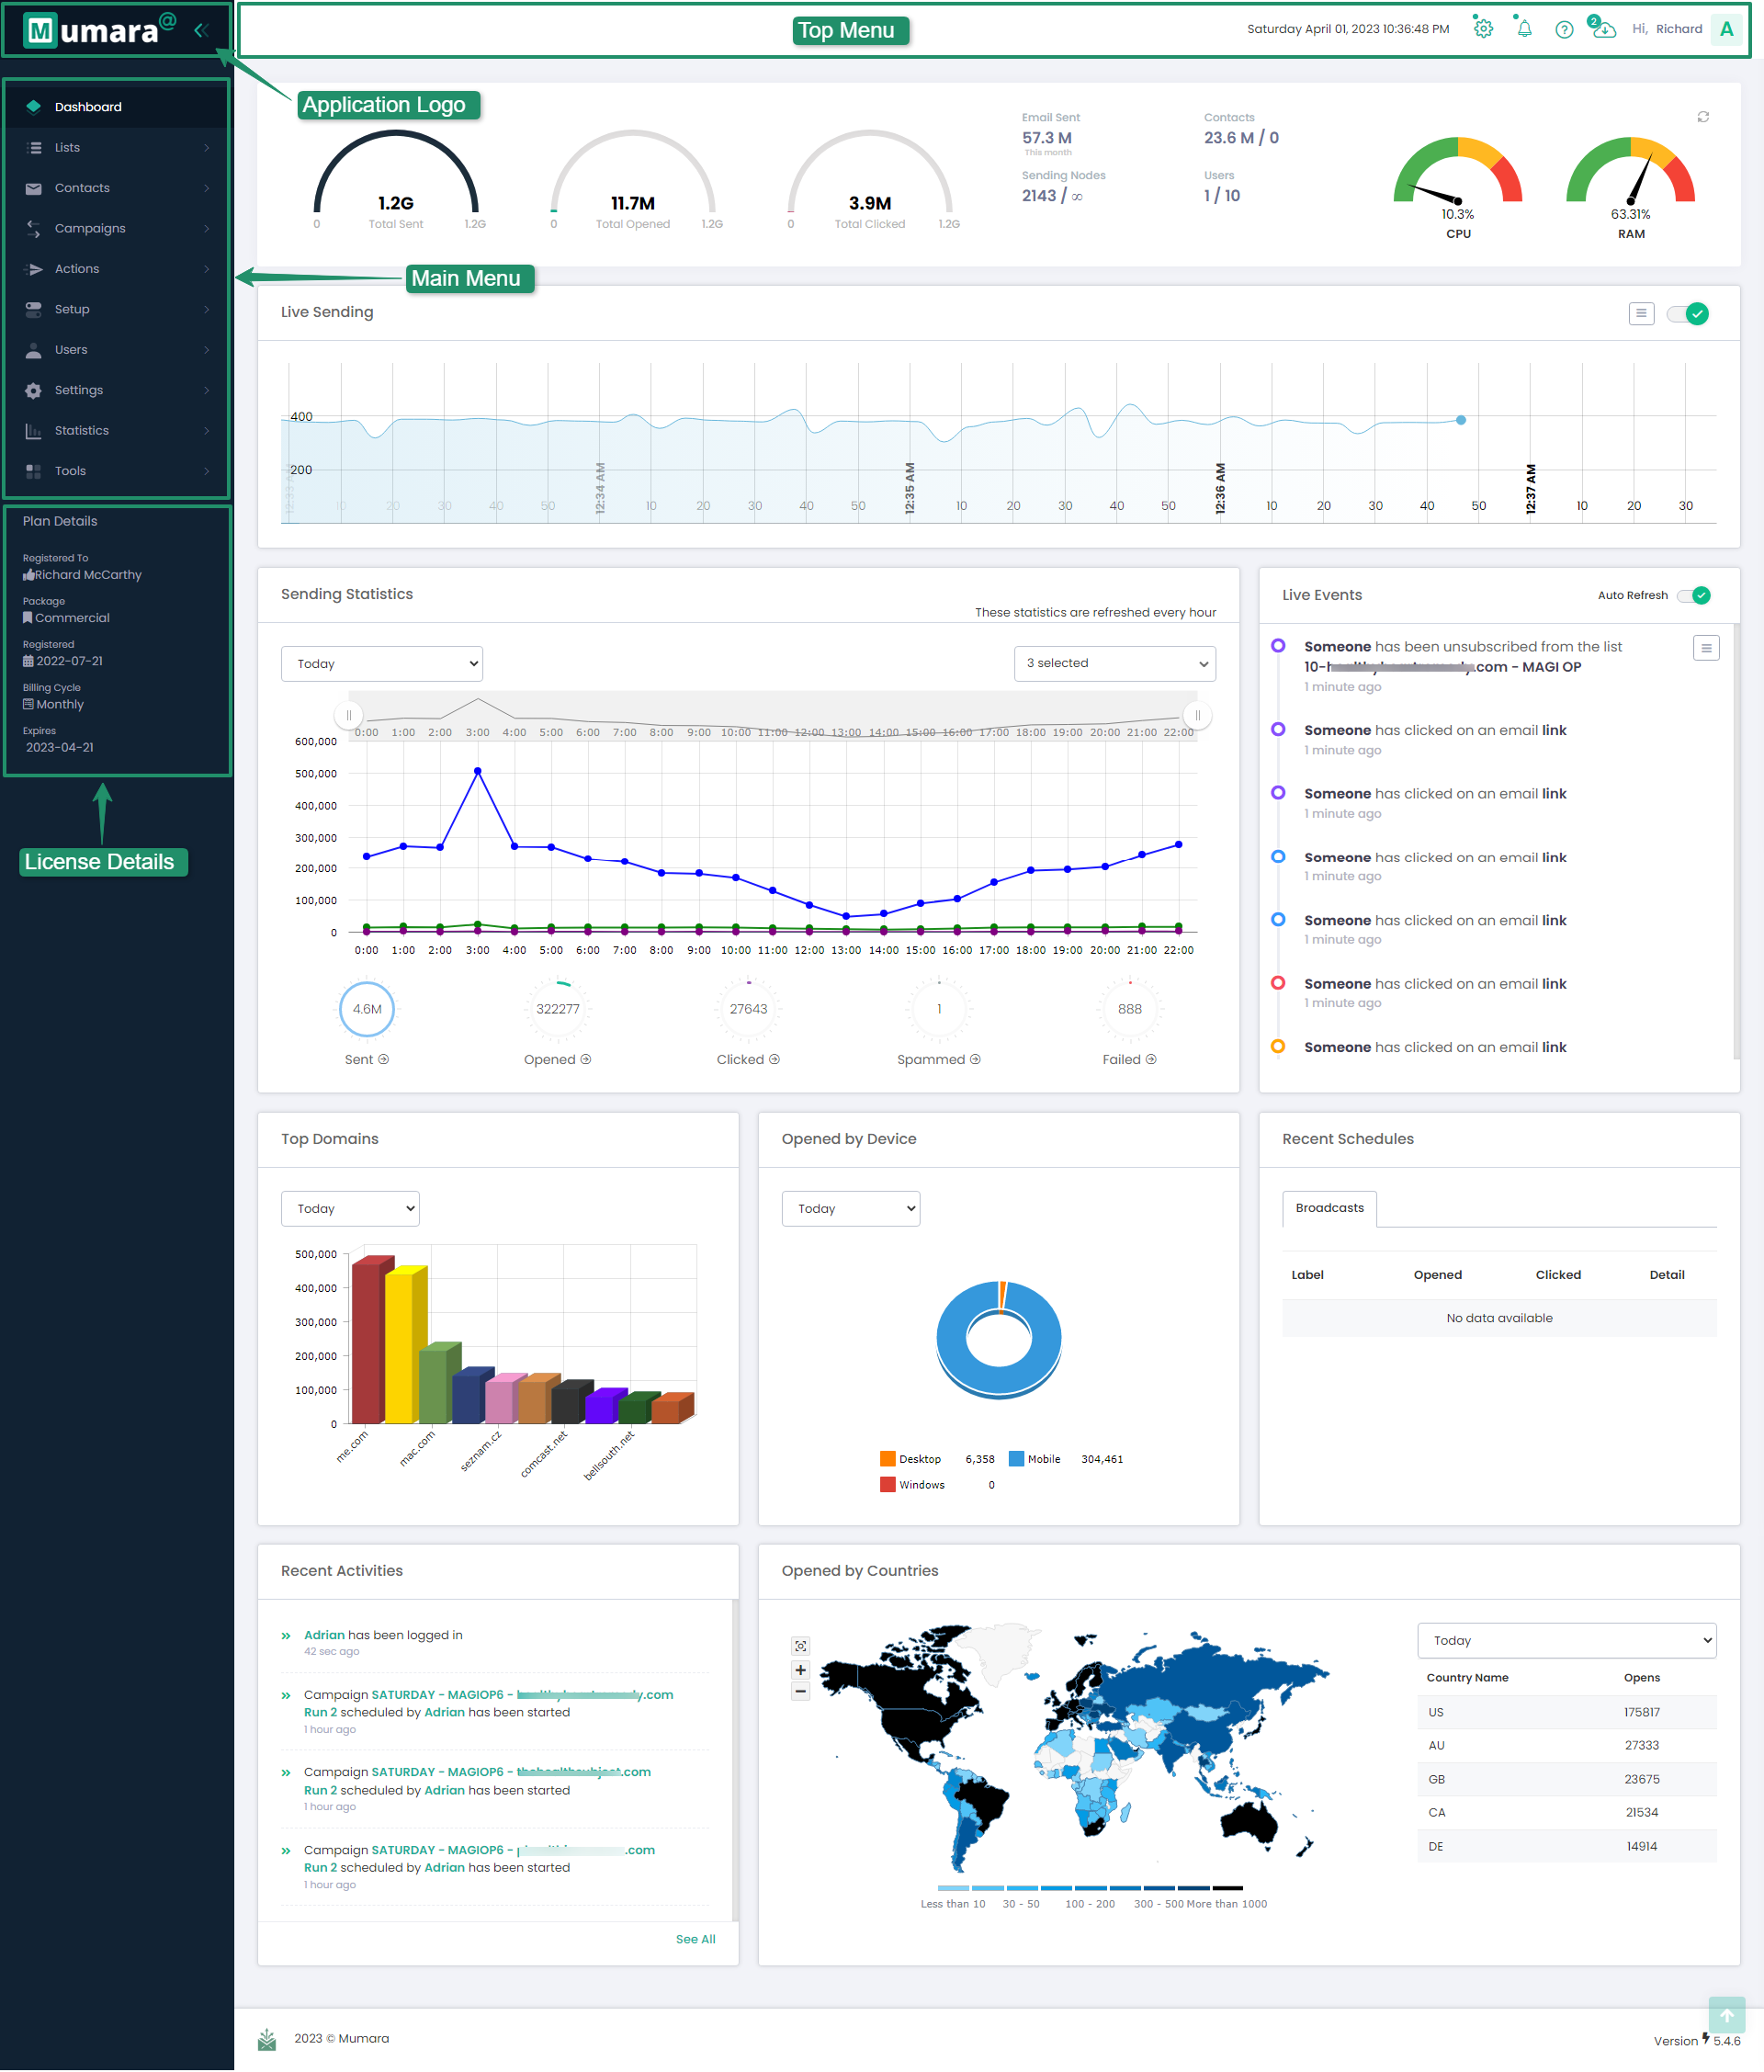Open the Opened by Device Today dropdown
Image resolution: width=1764 pixels, height=2072 pixels.
(851, 1209)
